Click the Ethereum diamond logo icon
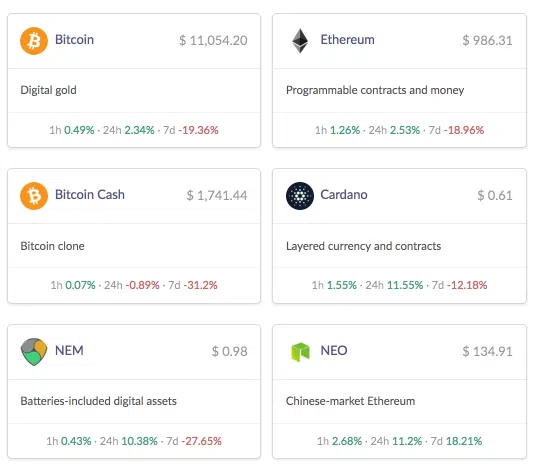 (300, 41)
